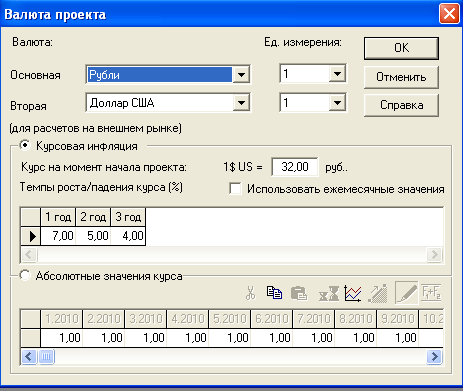Expand units dropdown for Вторая currency
Viewport: 463px width, 391px height.
[x=337, y=103]
